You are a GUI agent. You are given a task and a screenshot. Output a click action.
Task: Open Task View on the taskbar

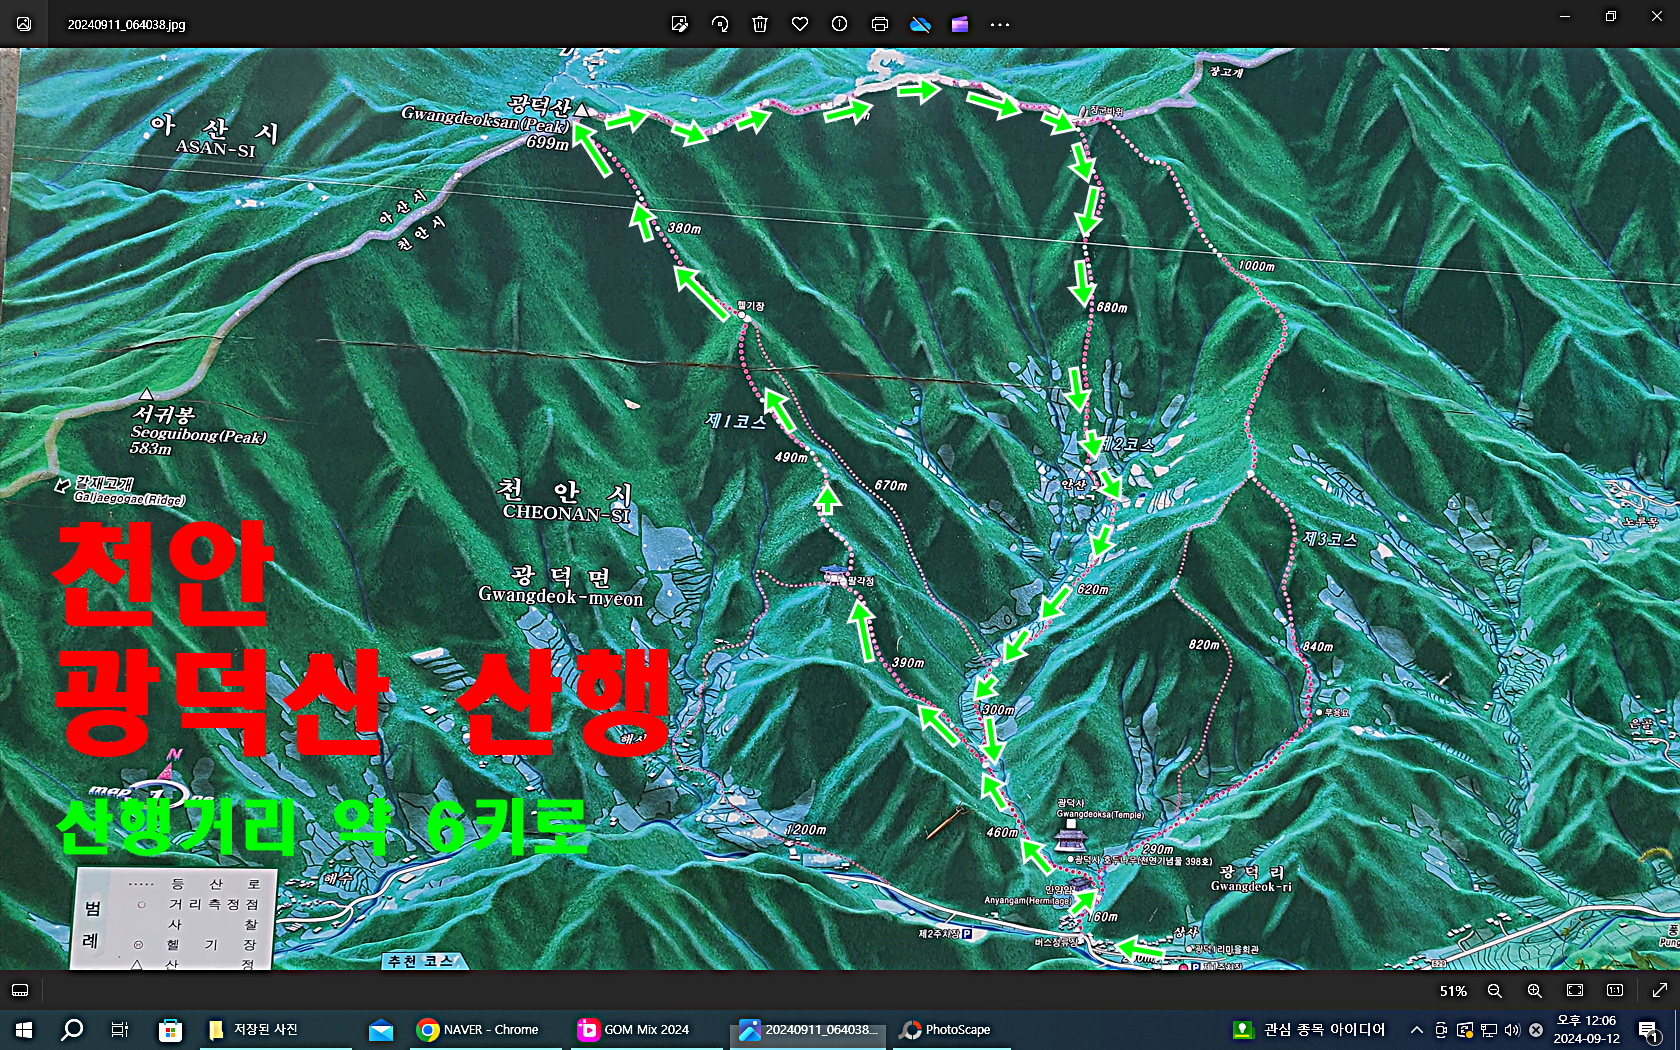[120, 1029]
